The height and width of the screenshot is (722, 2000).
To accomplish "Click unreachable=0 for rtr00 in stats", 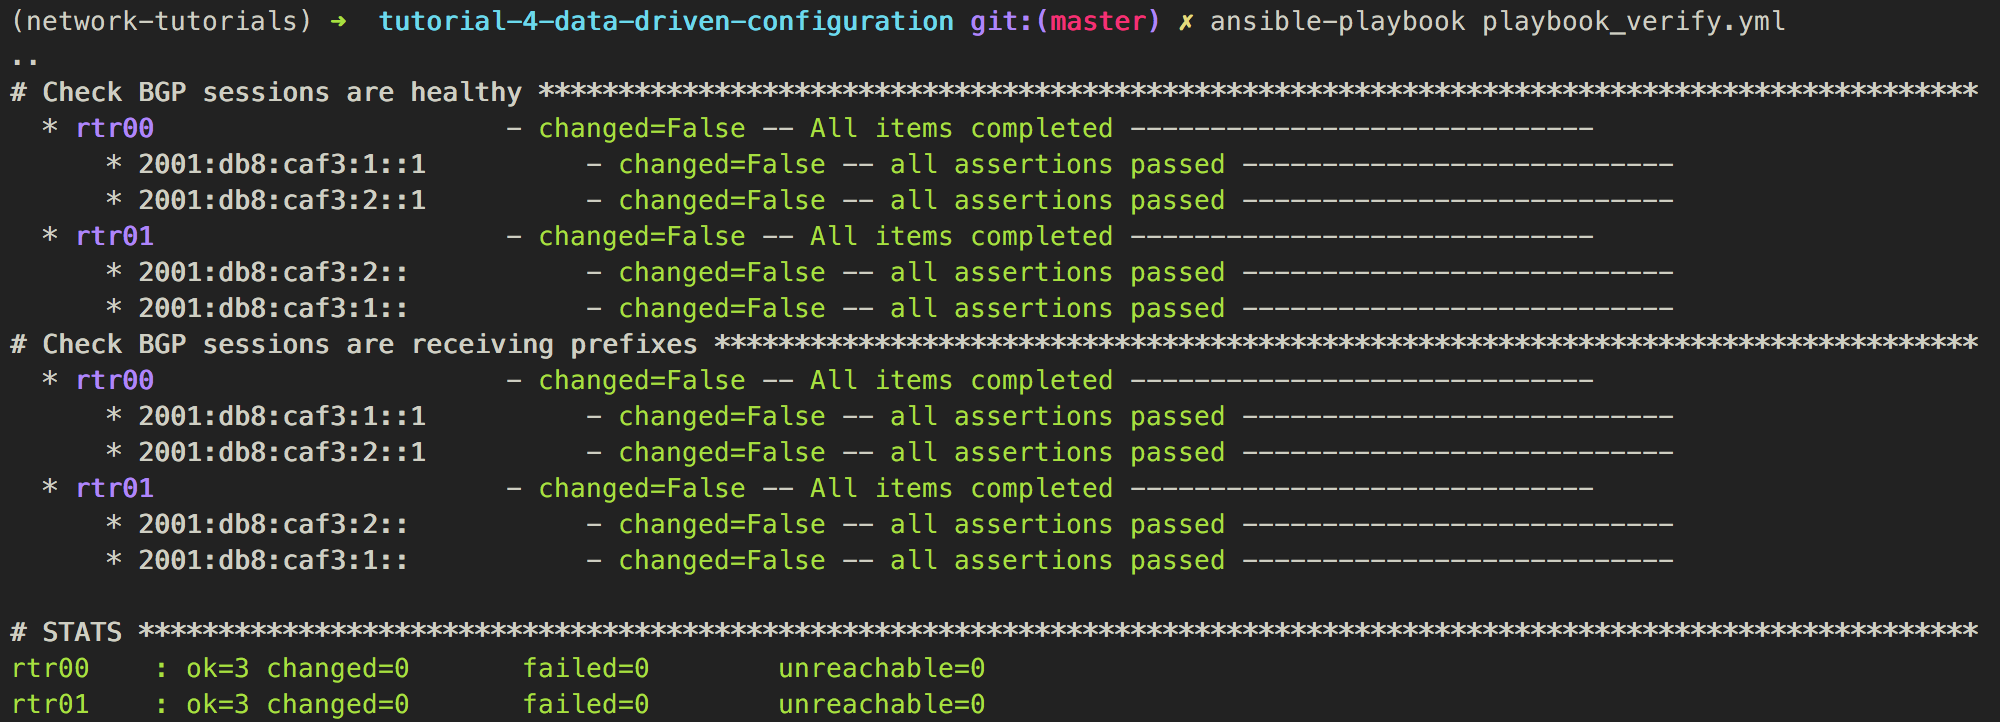I will tap(882, 669).
